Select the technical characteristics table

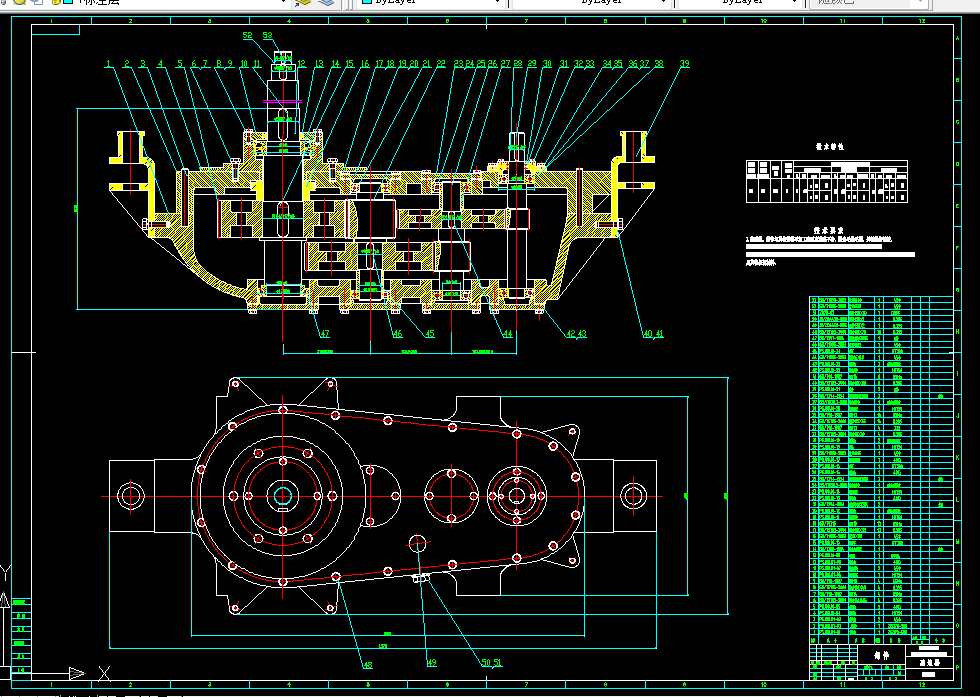(826, 181)
